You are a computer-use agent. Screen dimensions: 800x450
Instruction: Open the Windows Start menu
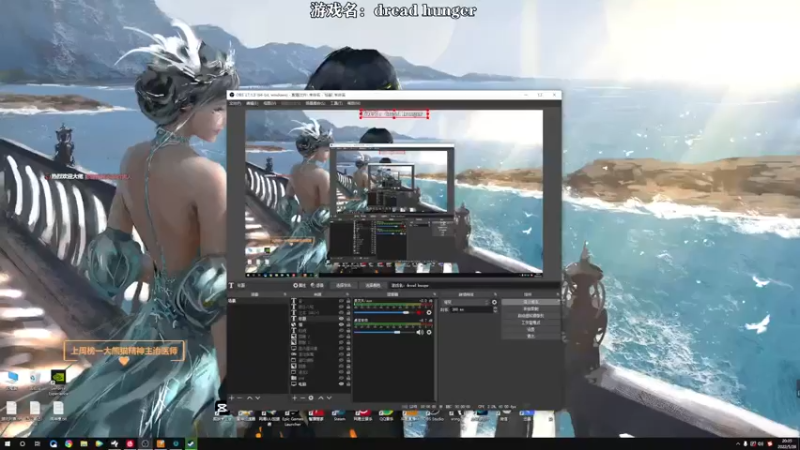point(7,444)
